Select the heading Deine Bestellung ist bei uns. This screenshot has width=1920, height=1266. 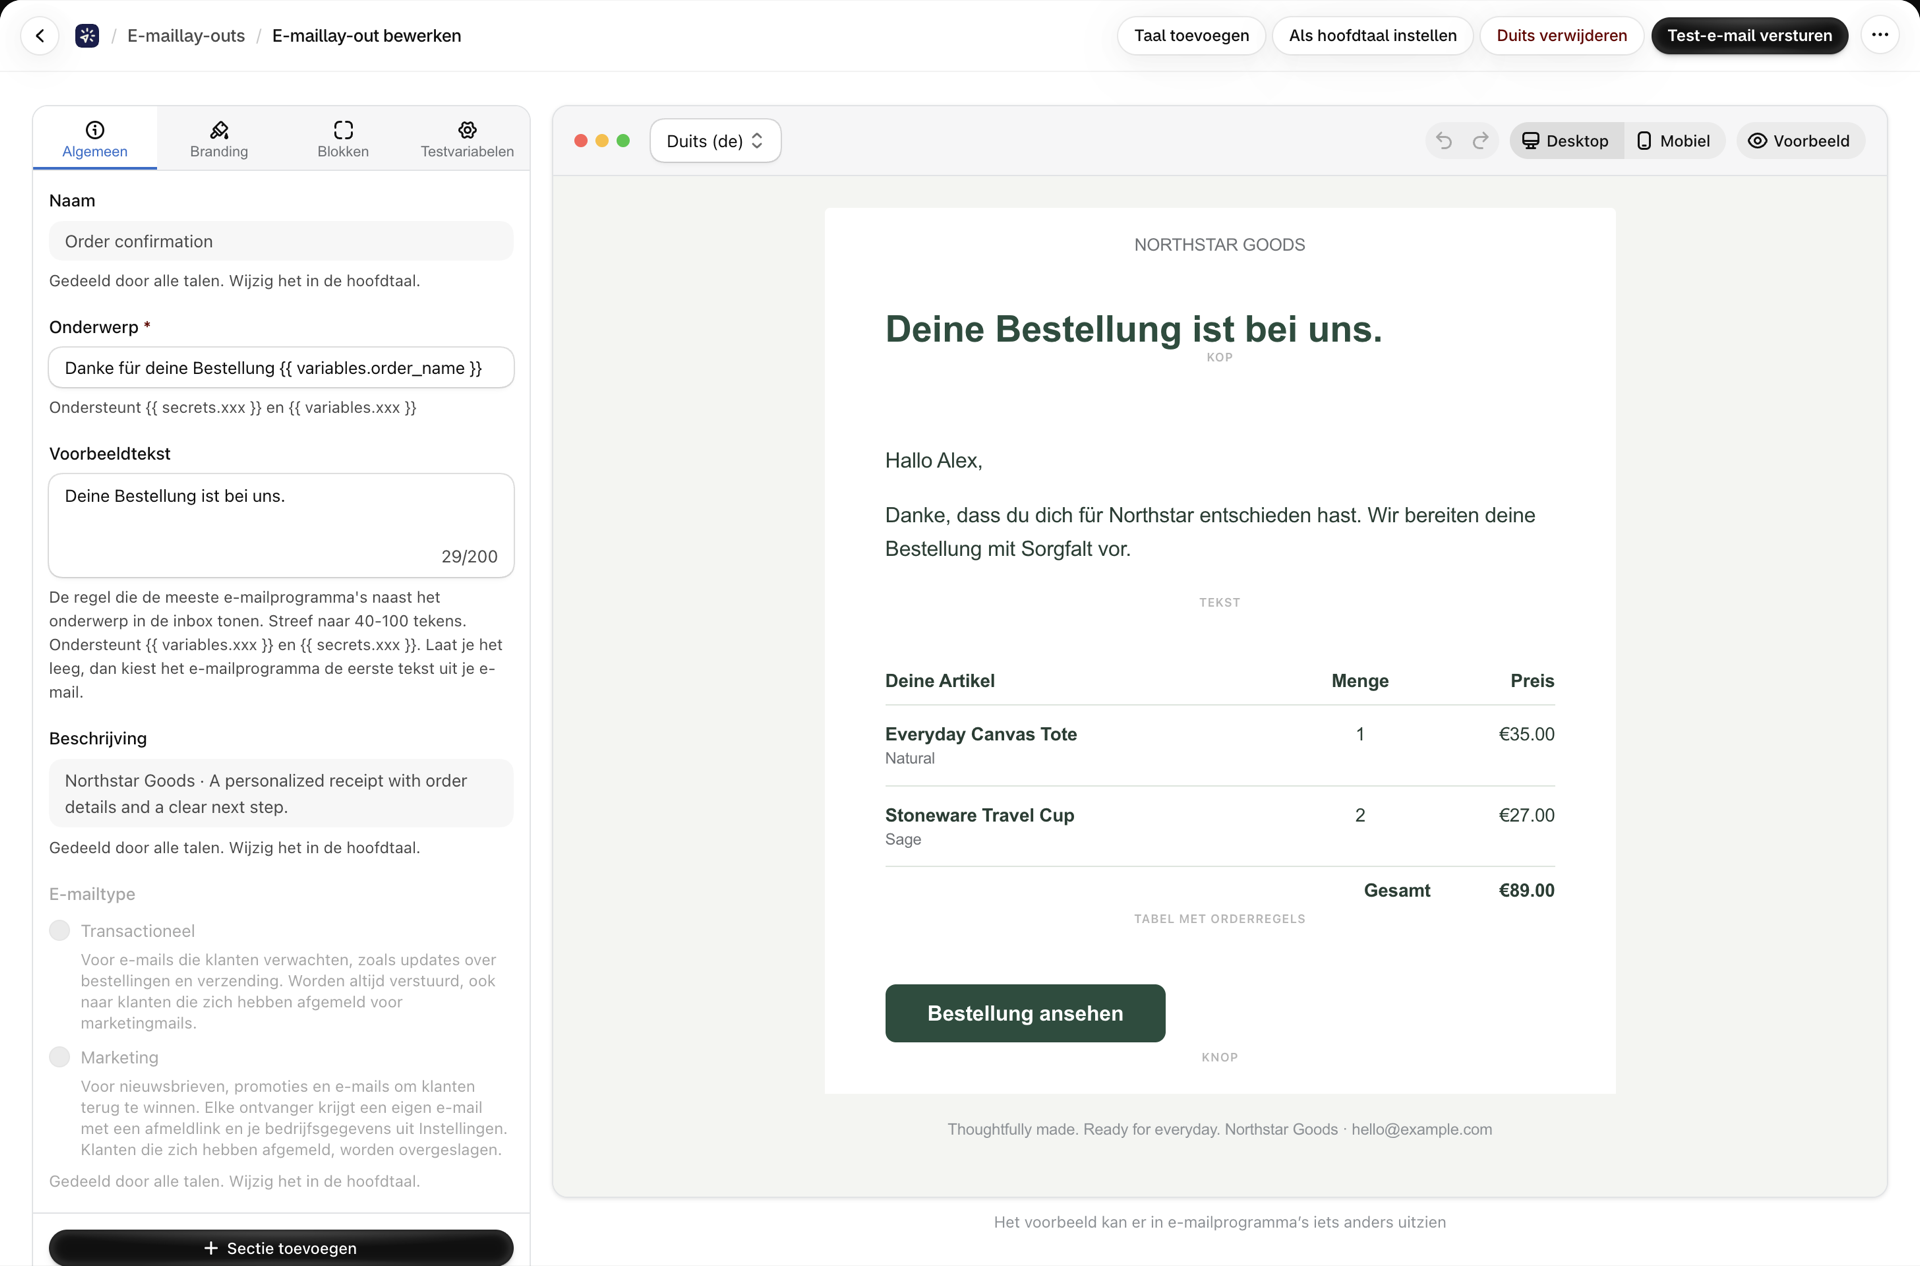click(1133, 329)
